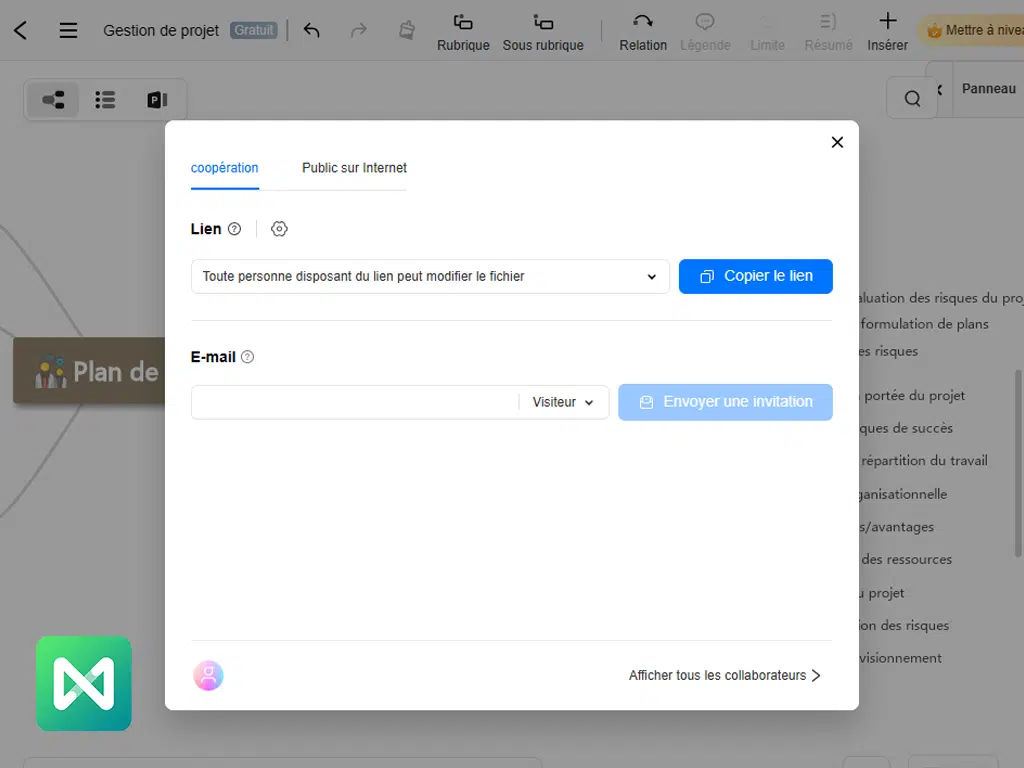Click the help icon beside E-mail
Viewport: 1024px width, 768px height.
click(x=248, y=357)
